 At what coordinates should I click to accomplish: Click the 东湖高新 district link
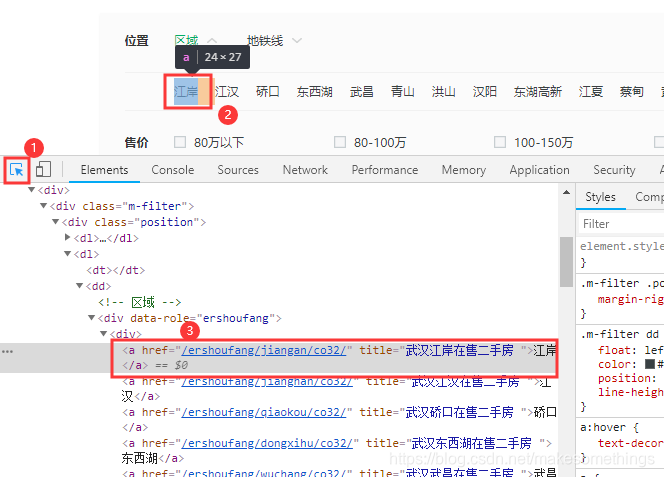537,92
